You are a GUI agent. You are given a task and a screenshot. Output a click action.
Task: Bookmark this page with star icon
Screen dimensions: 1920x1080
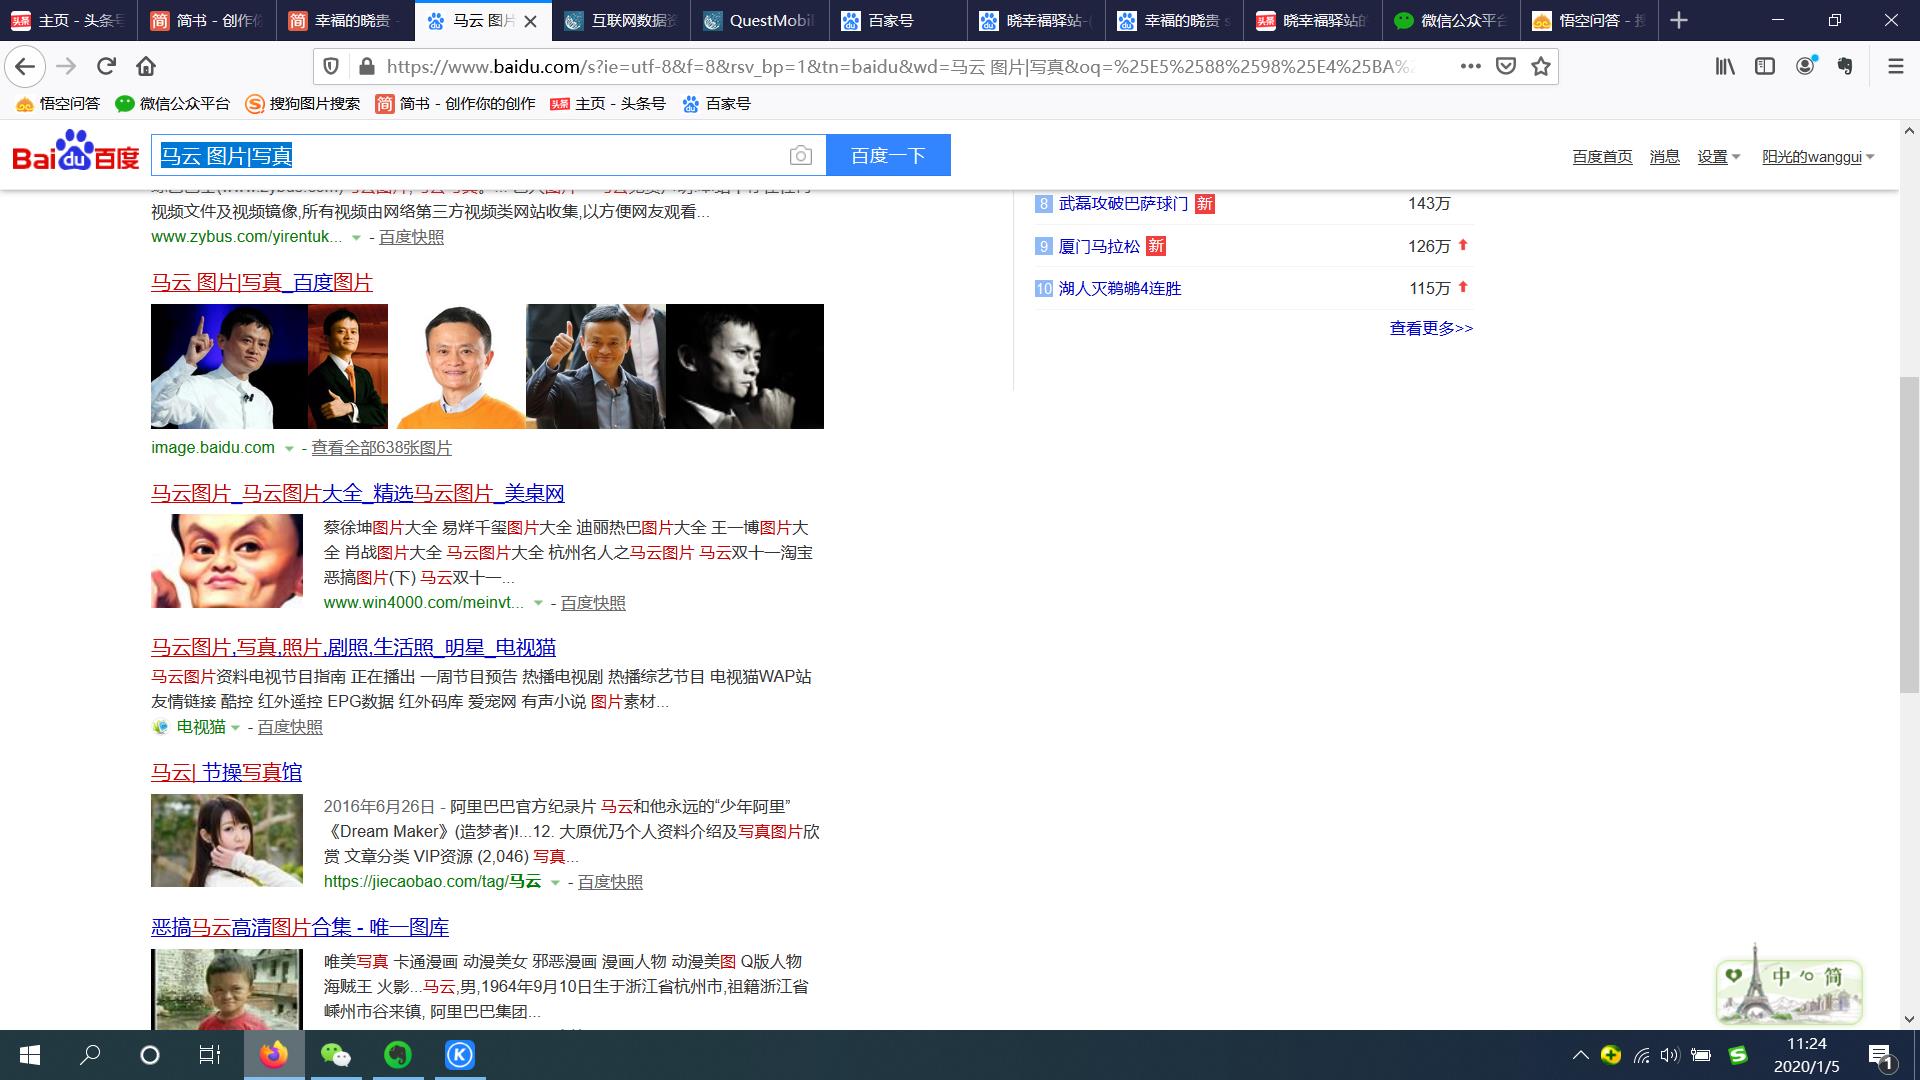point(1541,66)
